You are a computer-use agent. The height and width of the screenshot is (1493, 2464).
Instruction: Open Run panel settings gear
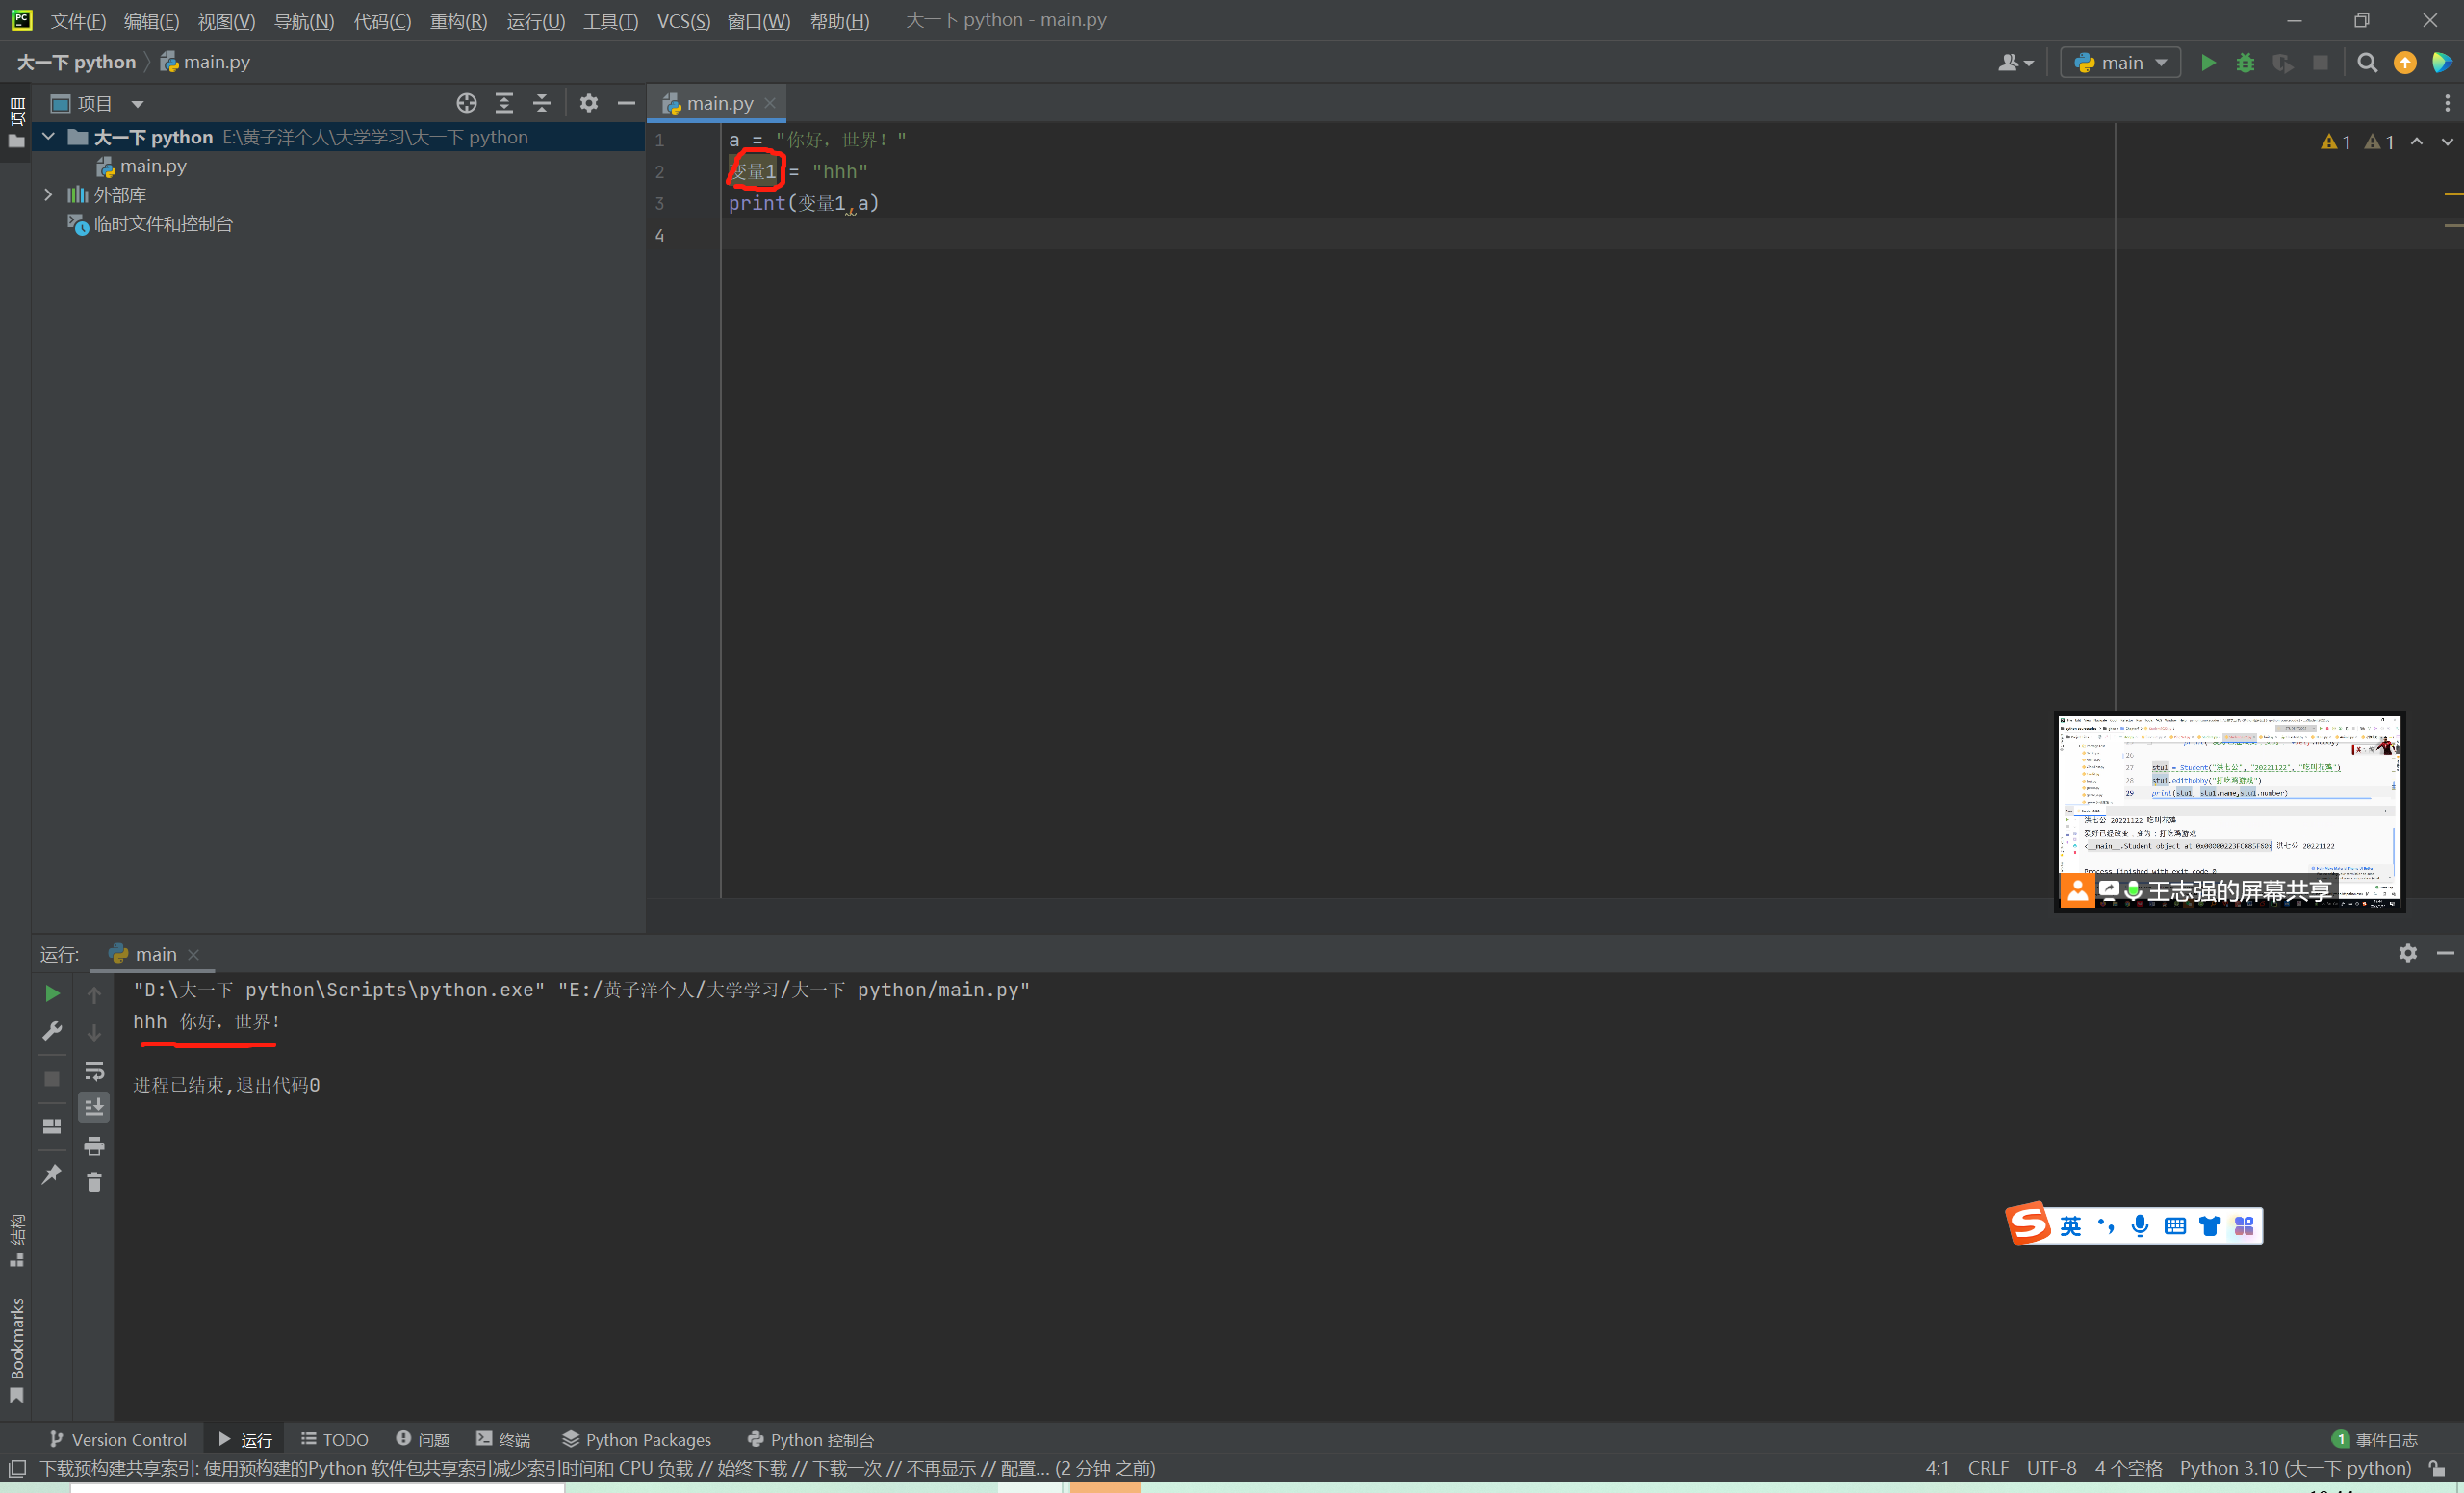pos(2407,953)
